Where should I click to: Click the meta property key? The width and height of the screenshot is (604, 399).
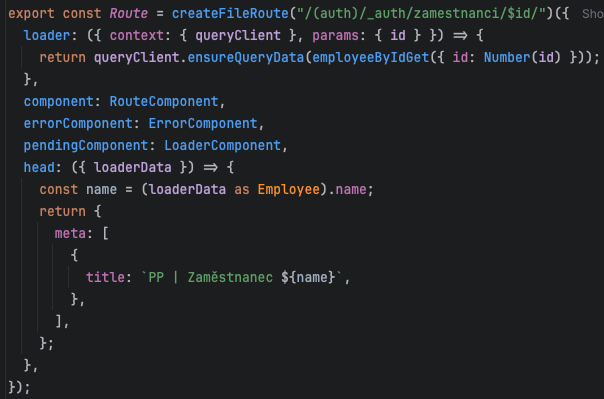(70, 233)
